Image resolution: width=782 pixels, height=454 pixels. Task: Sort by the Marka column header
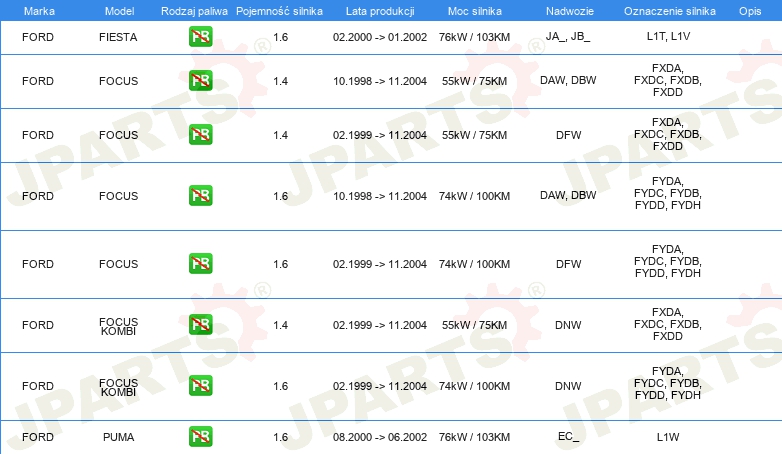pos(39,11)
